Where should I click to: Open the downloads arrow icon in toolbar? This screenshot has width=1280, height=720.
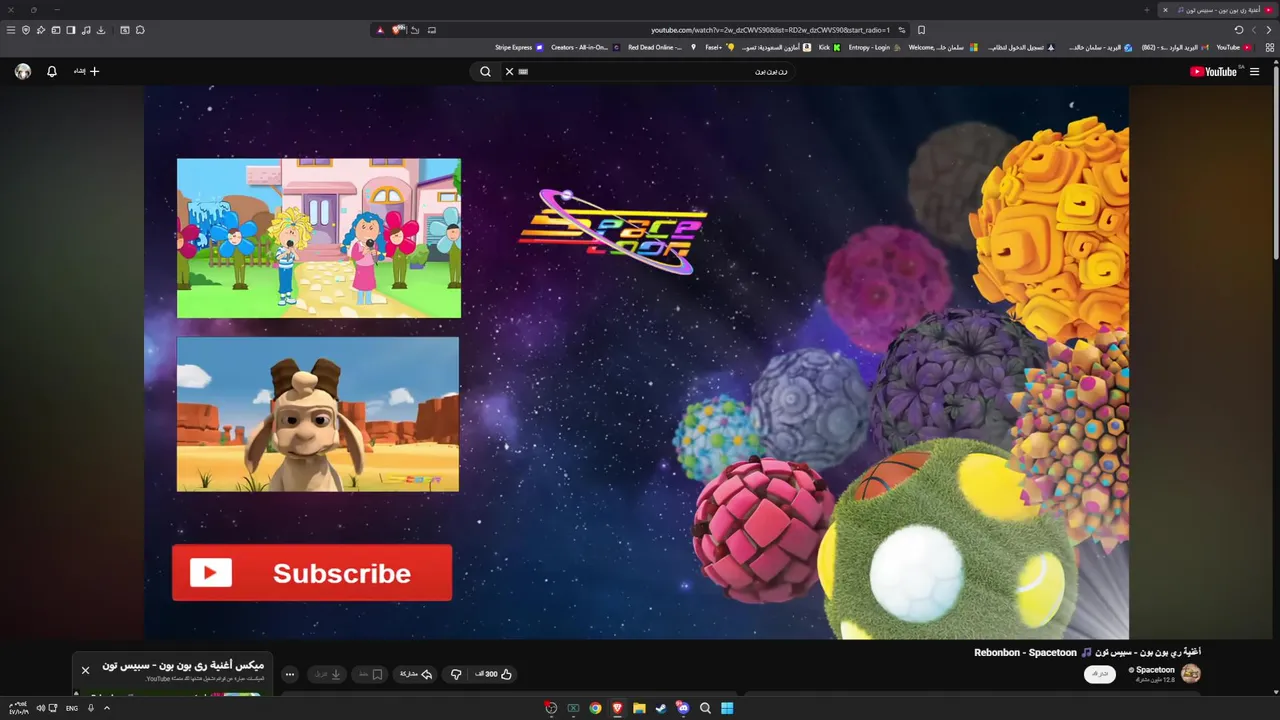click(101, 30)
